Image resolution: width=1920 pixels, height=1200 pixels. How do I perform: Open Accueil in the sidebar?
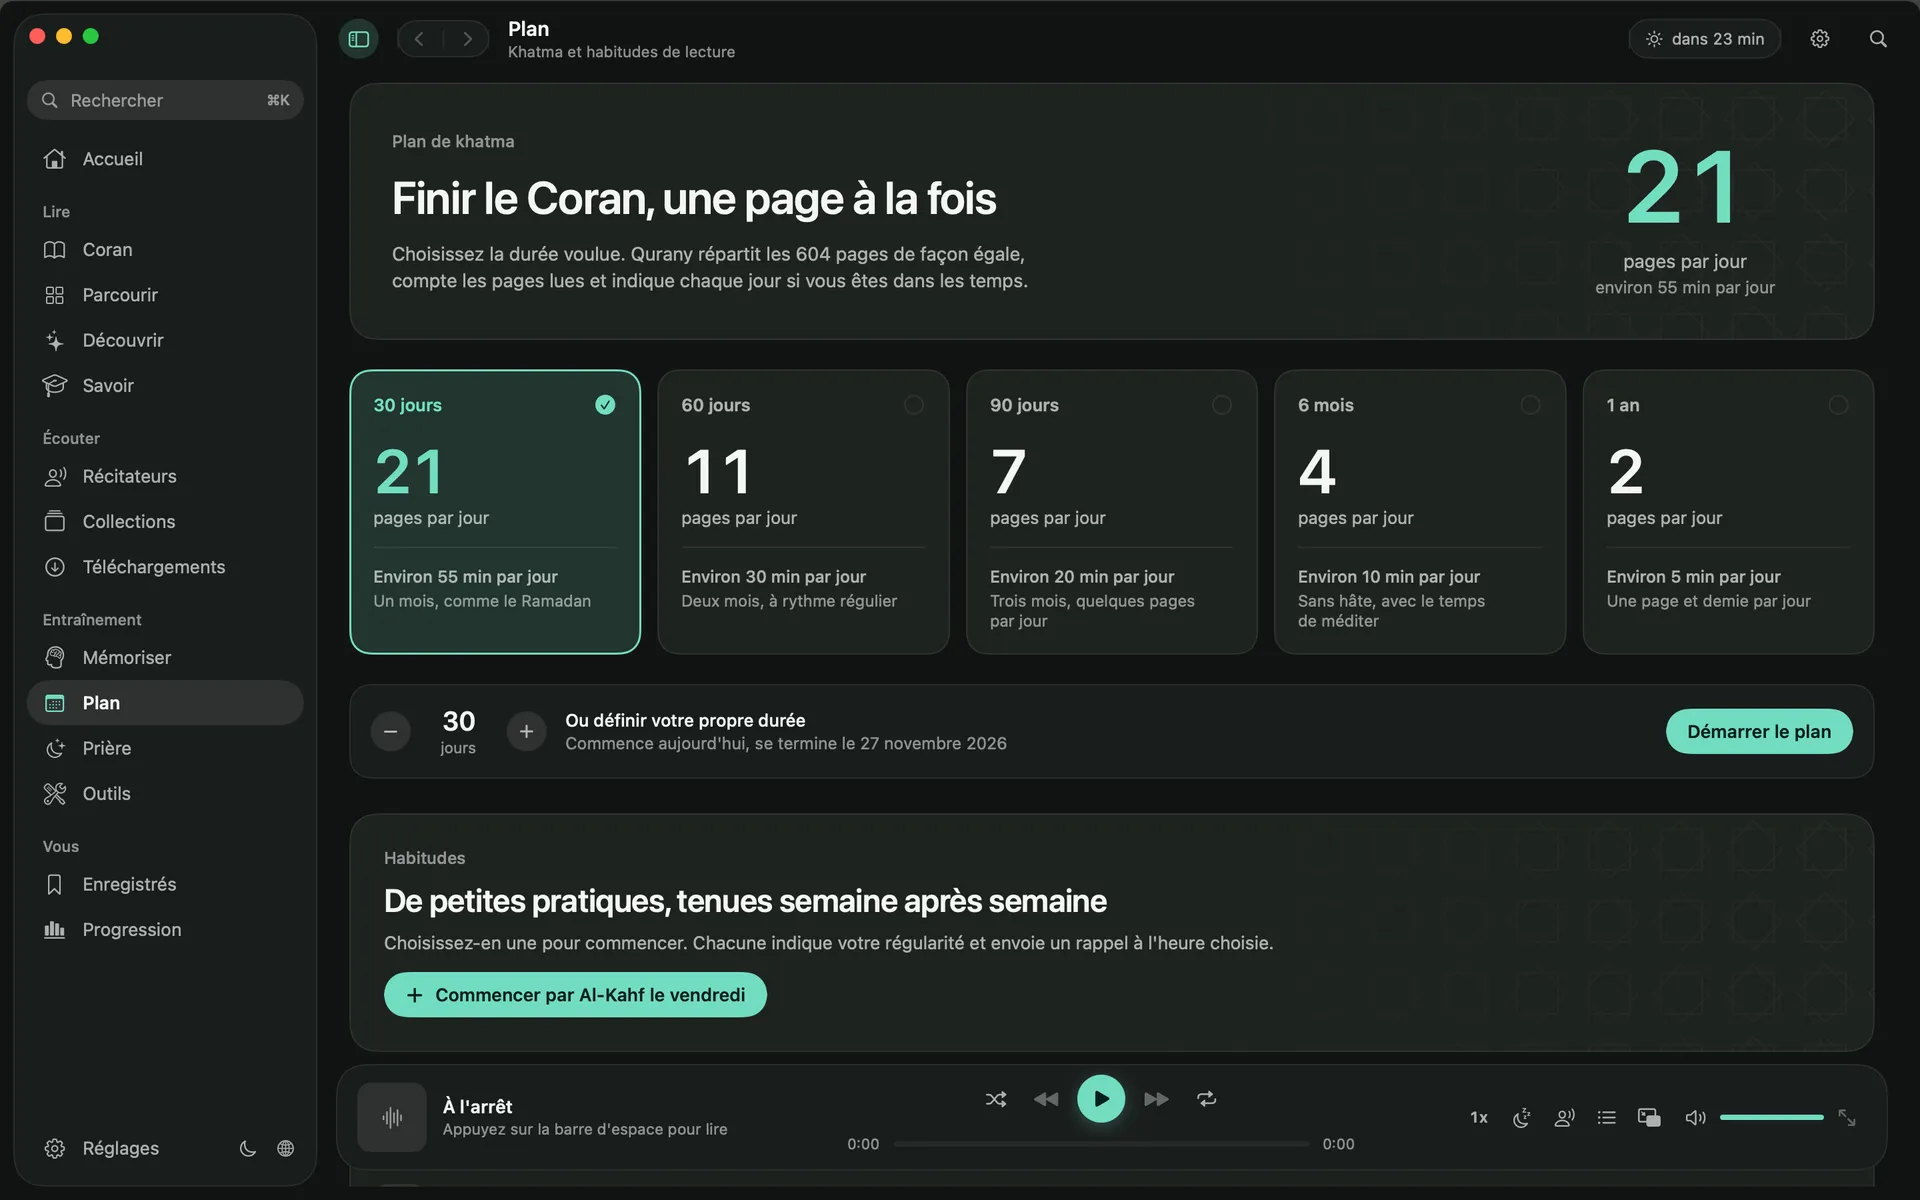(165, 159)
